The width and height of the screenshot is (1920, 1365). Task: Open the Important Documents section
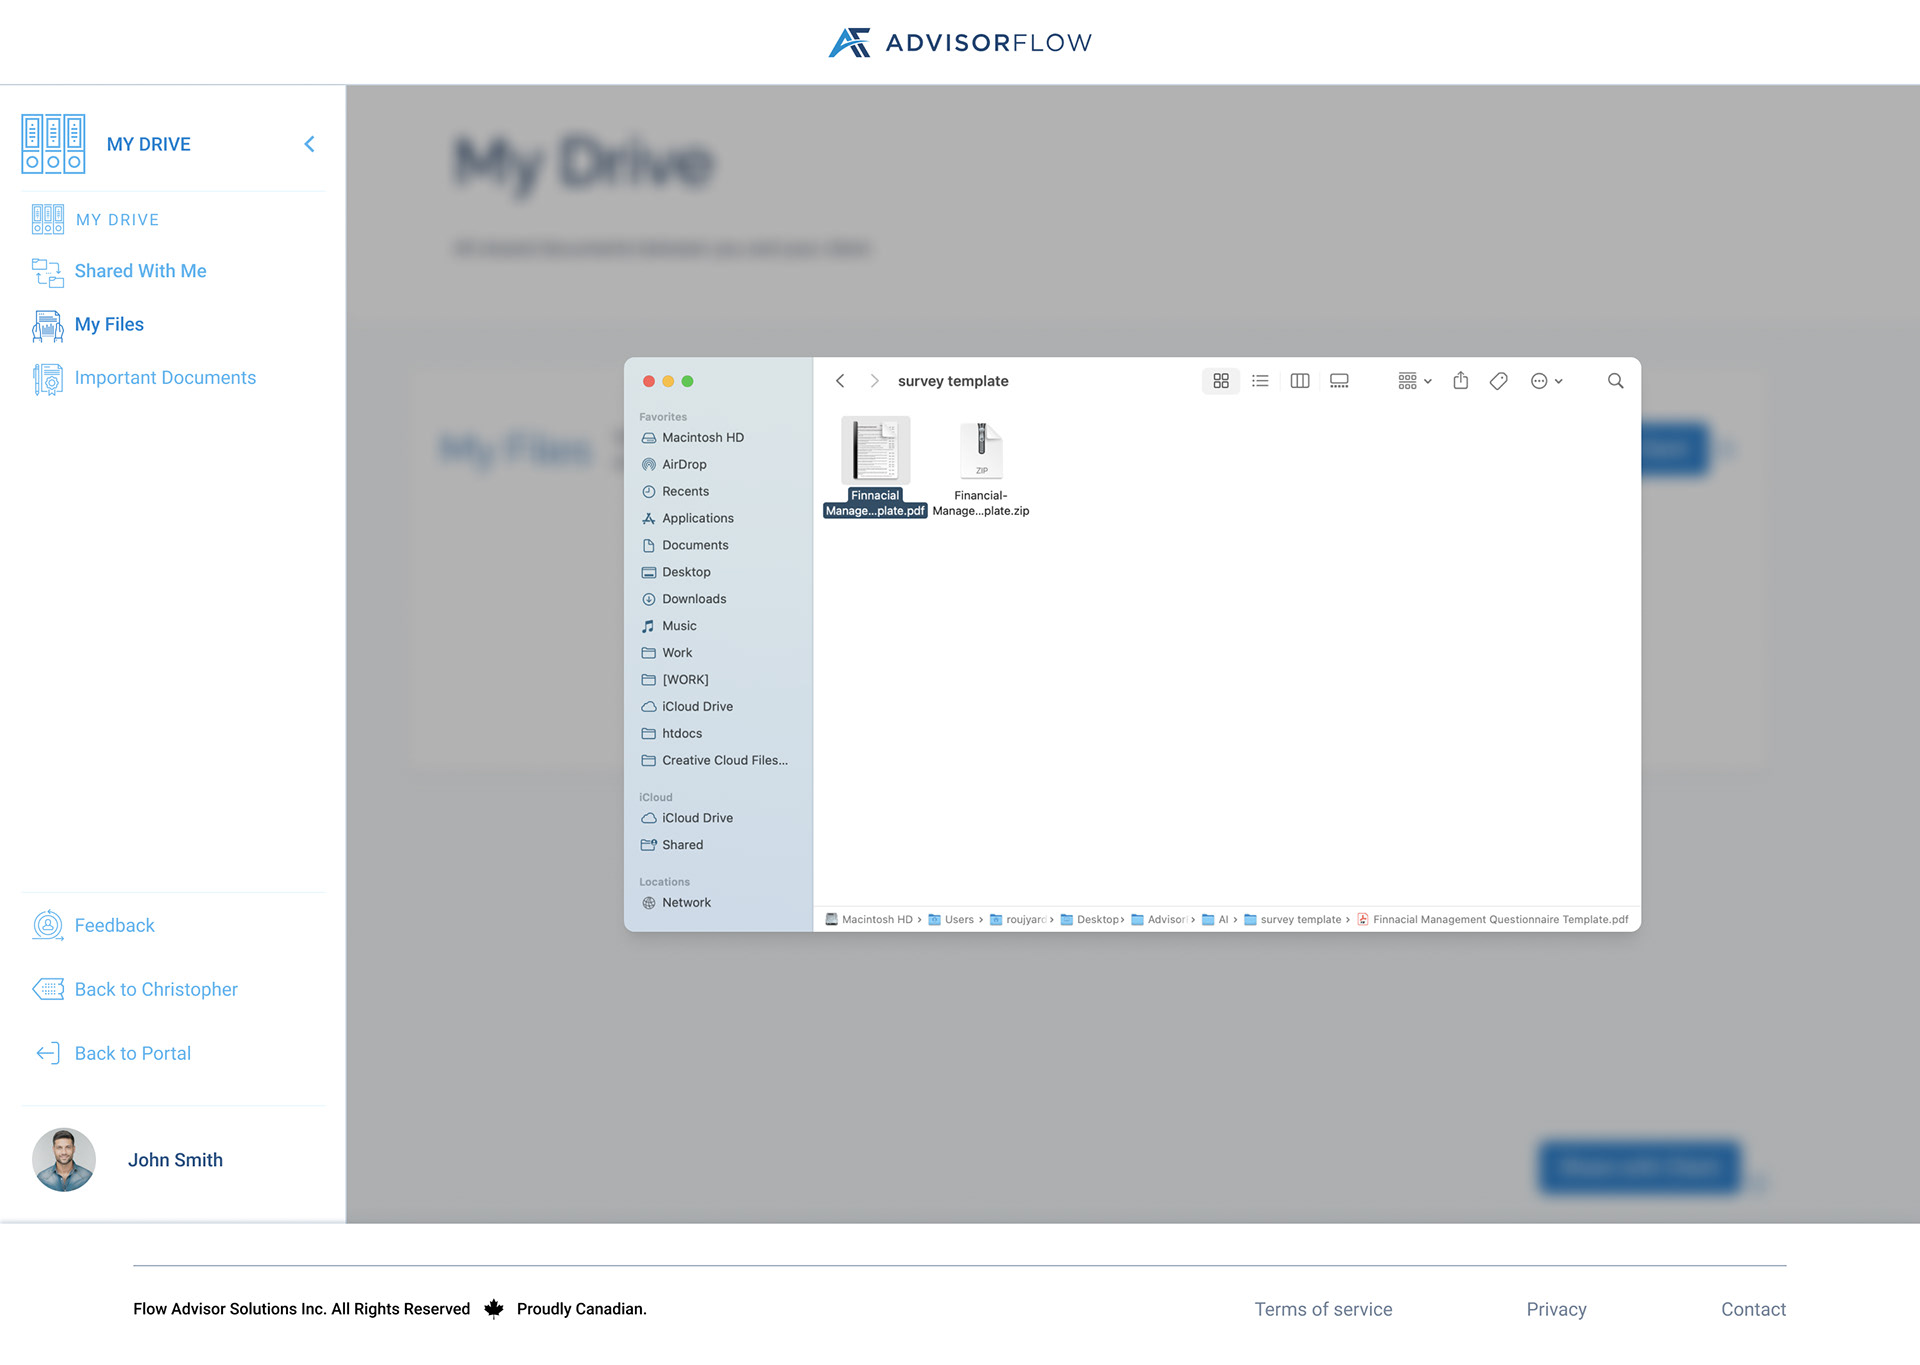pos(165,377)
